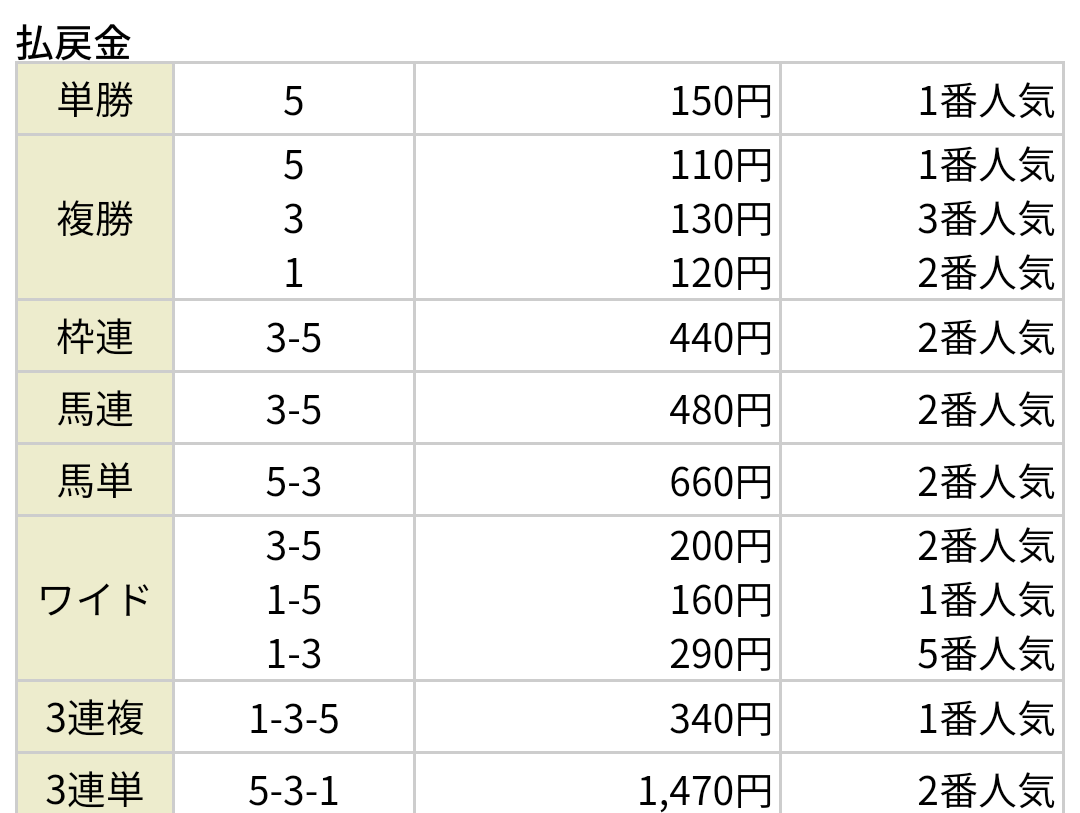
Task: Select the 340円 trio payout
Action: point(720,719)
